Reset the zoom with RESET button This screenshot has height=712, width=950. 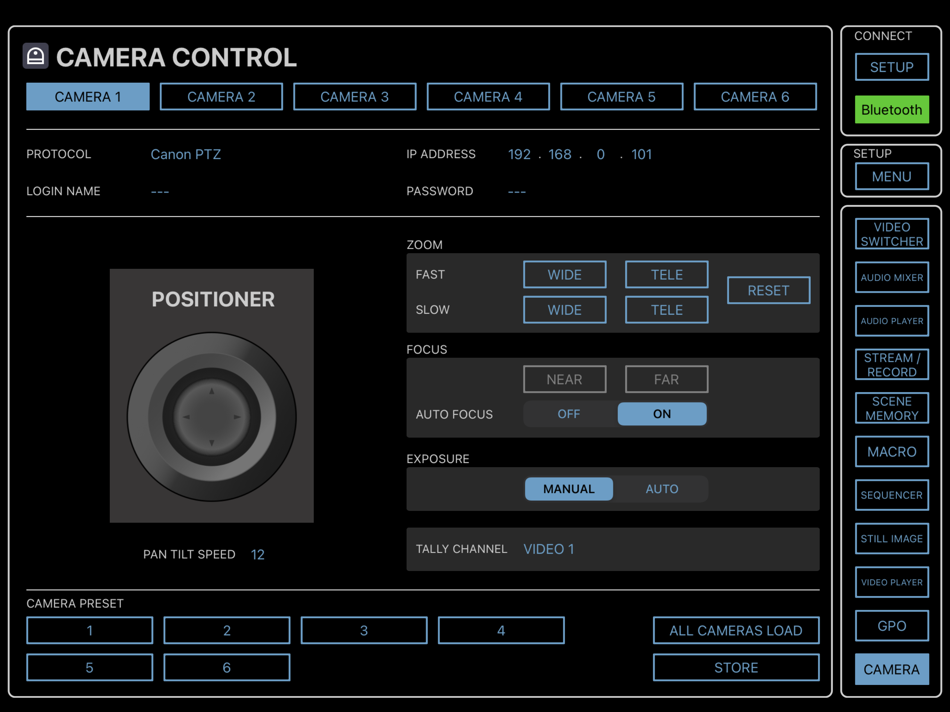coord(768,290)
